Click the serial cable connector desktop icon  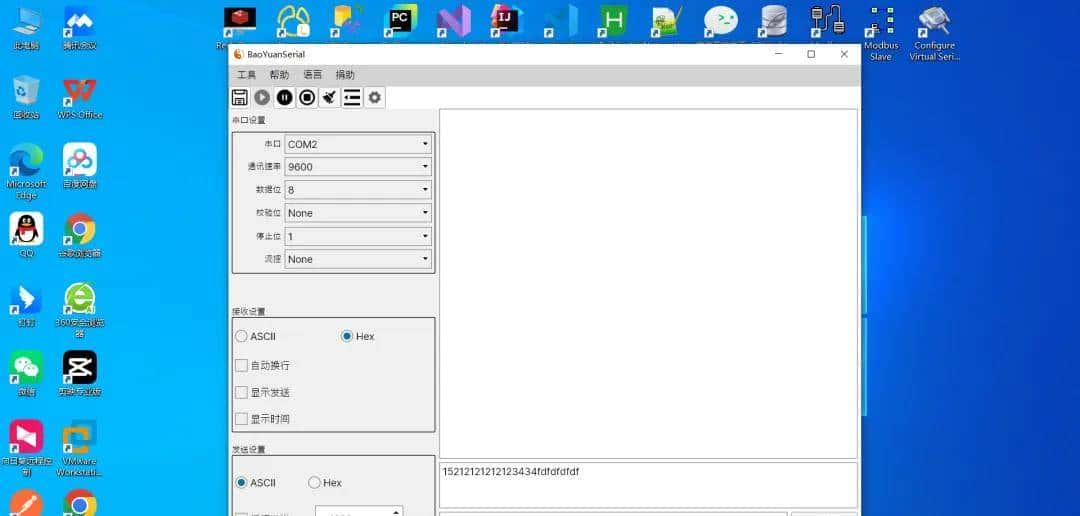(827, 21)
